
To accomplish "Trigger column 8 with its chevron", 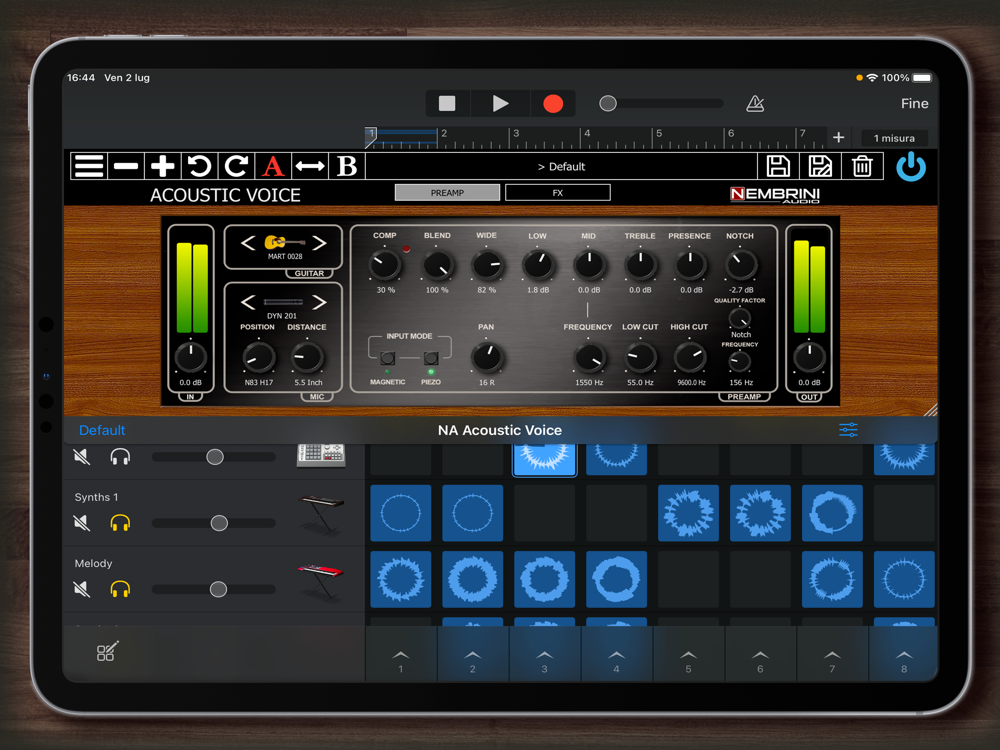I will pos(904,654).
